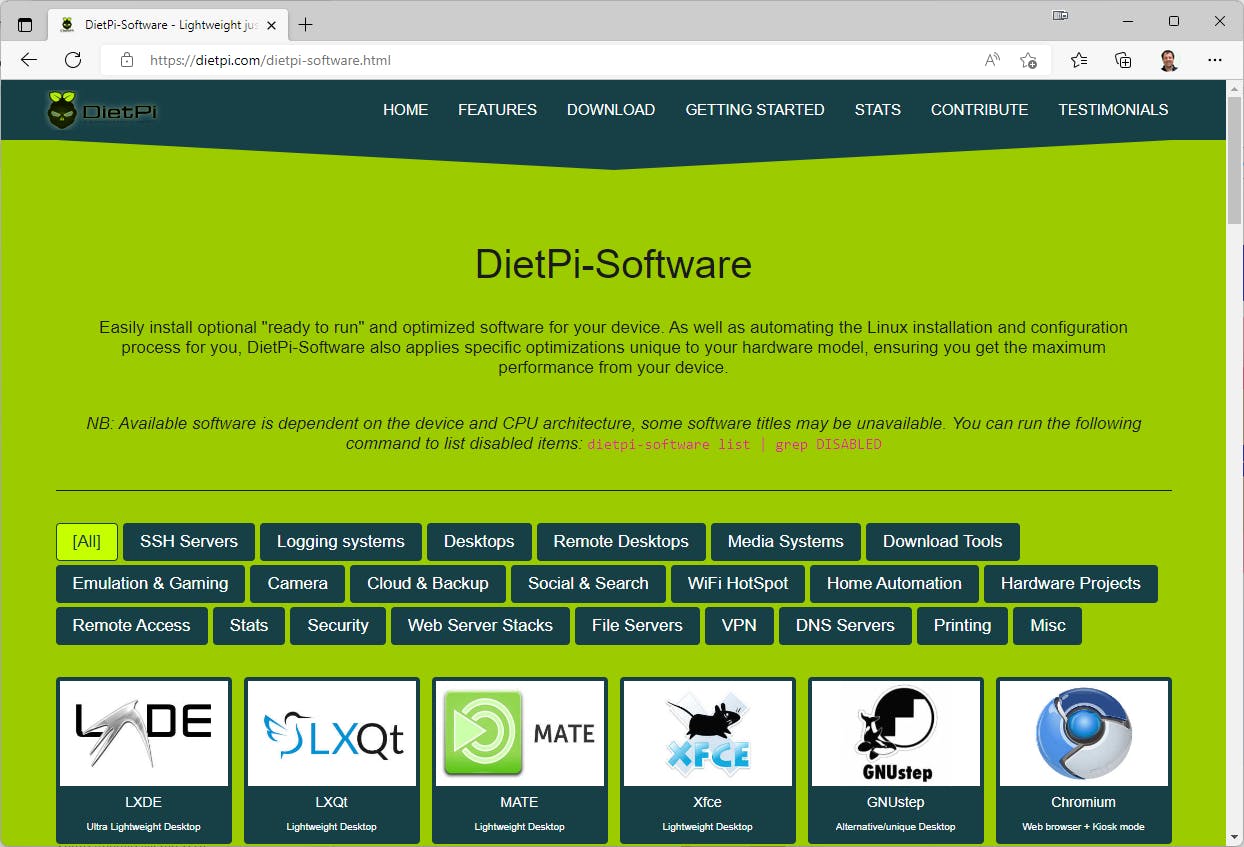
Task: Click the scrollbar down arrow
Action: [x=1235, y=837]
